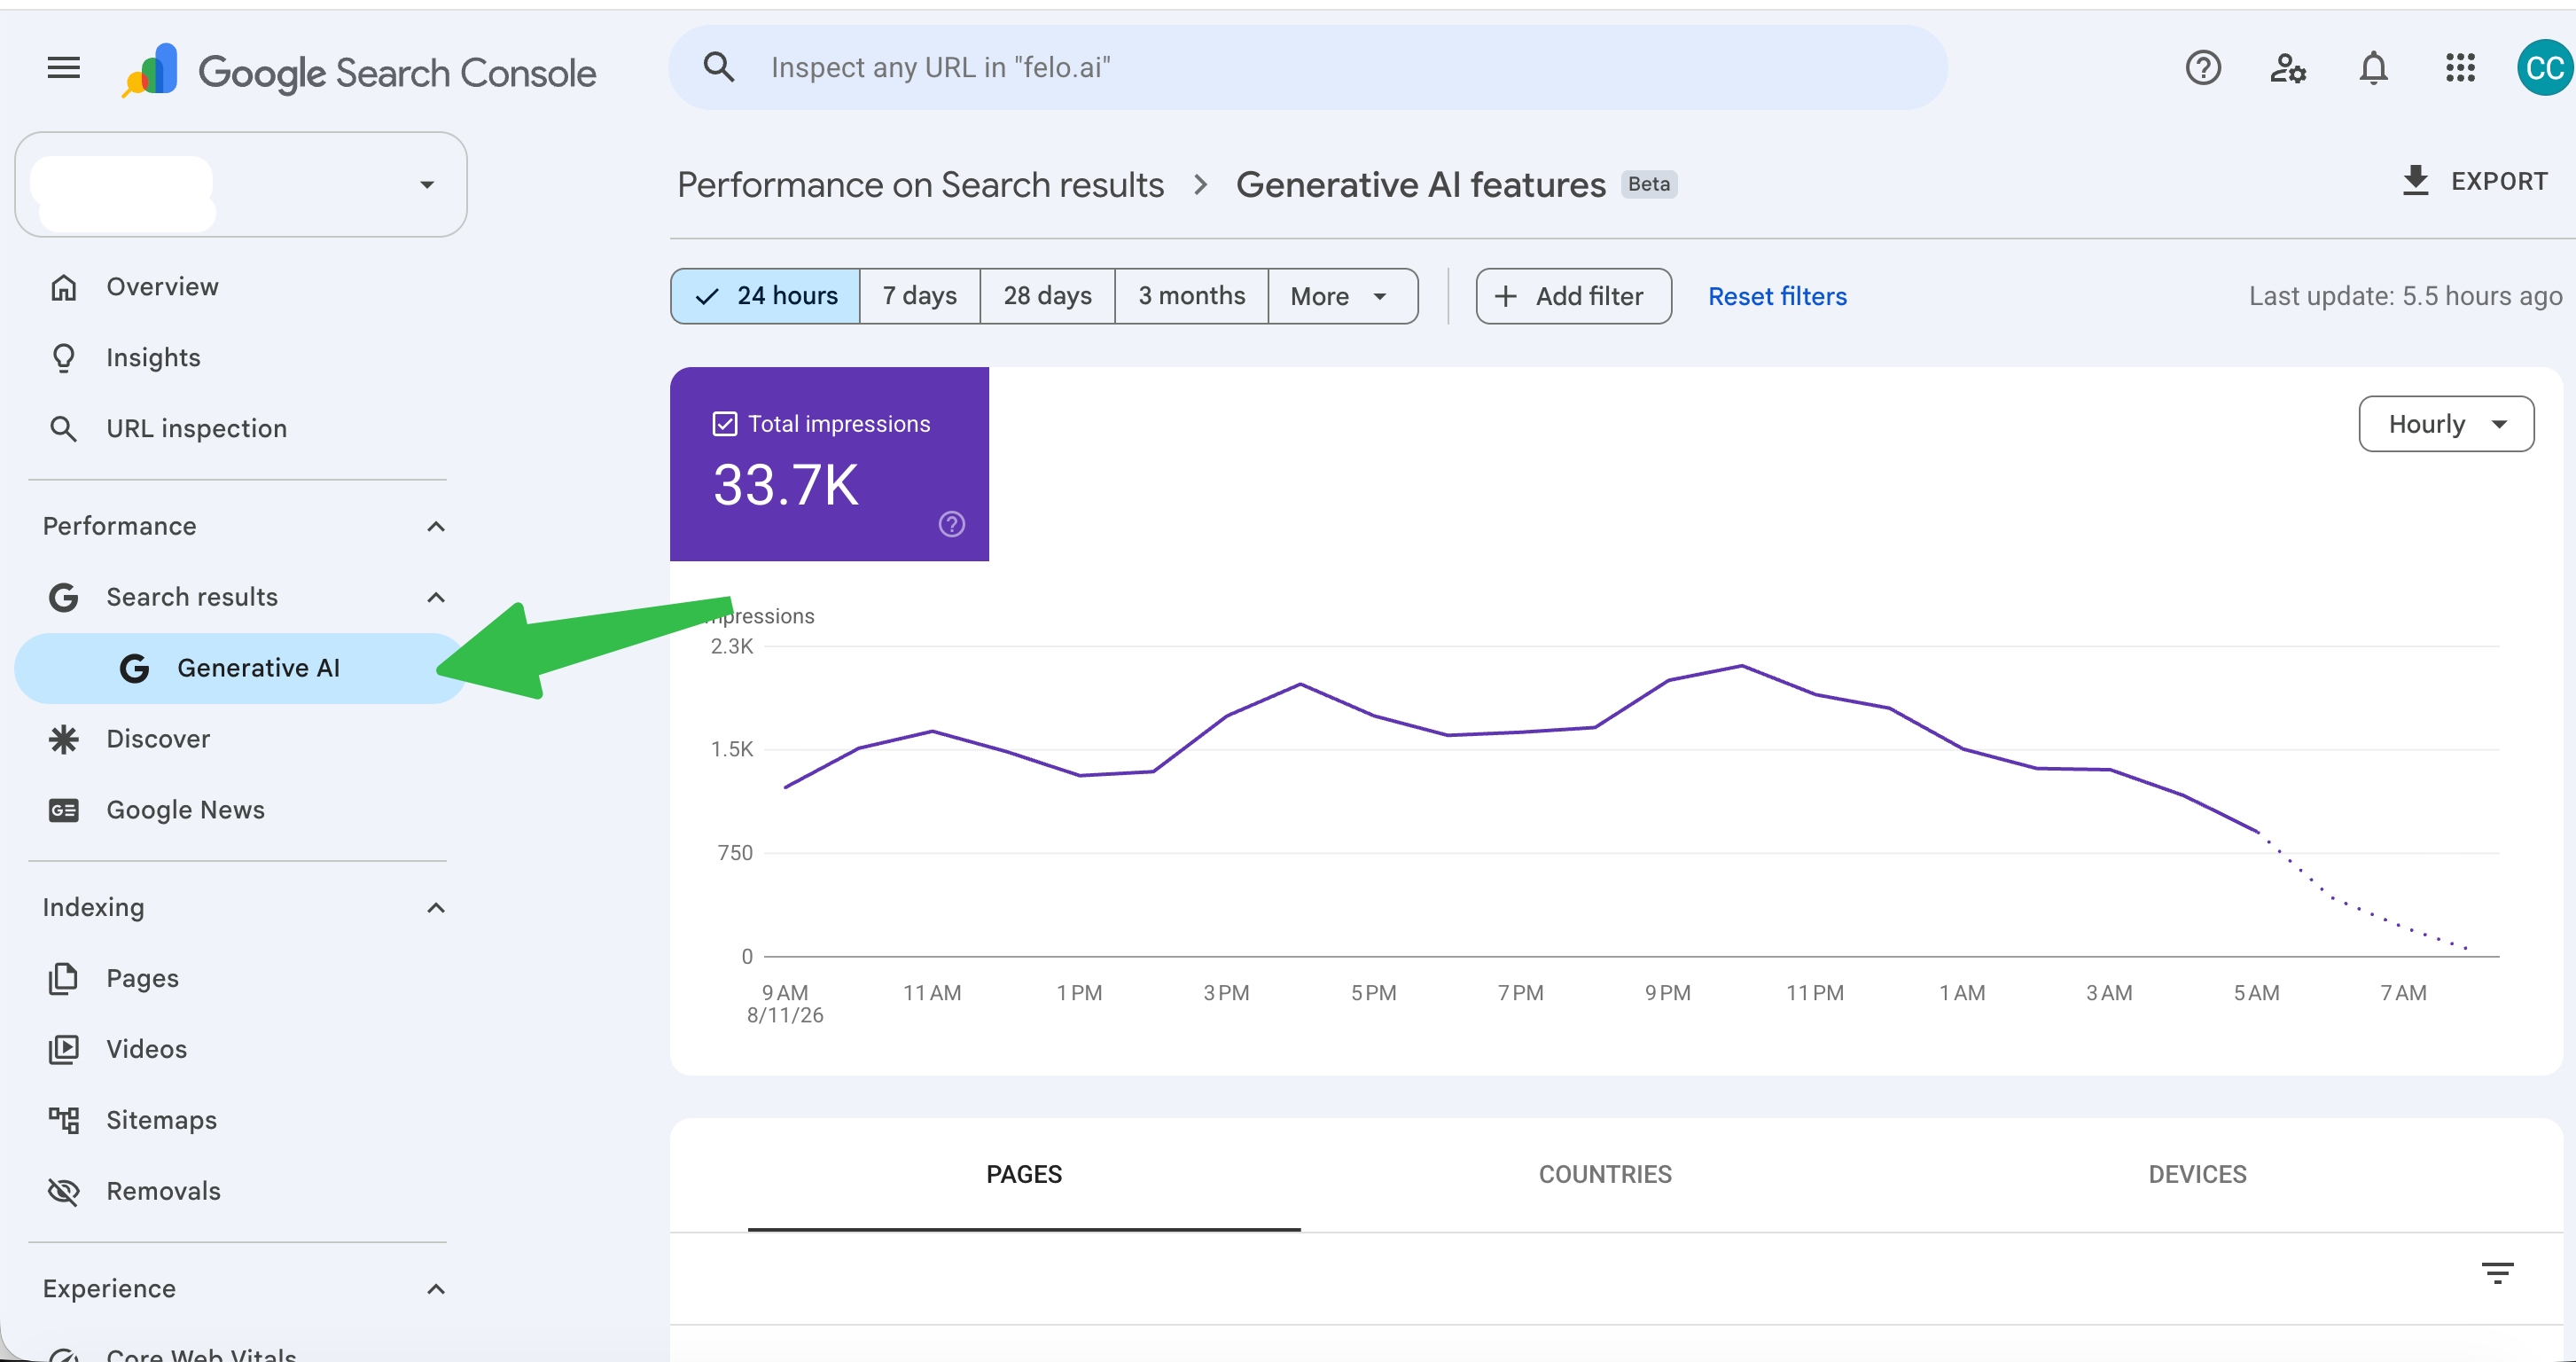
Task: Click the Total impressions 33.7K card
Action: (x=829, y=464)
